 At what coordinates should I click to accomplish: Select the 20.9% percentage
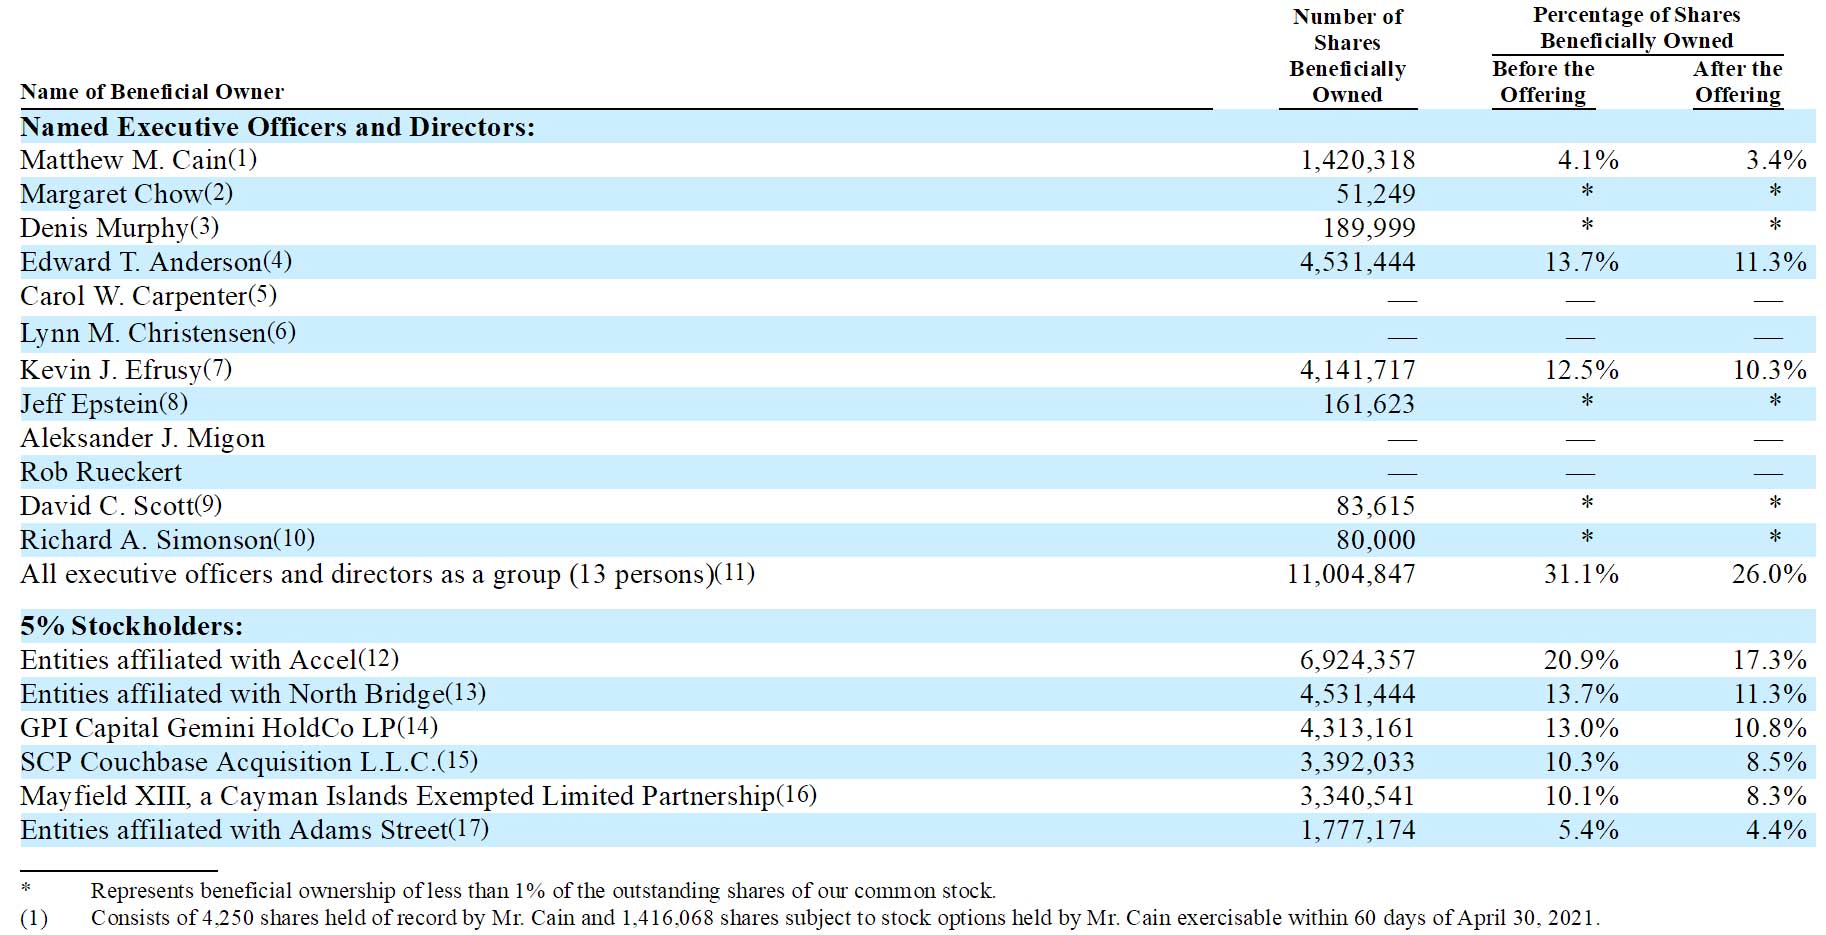tap(1581, 660)
